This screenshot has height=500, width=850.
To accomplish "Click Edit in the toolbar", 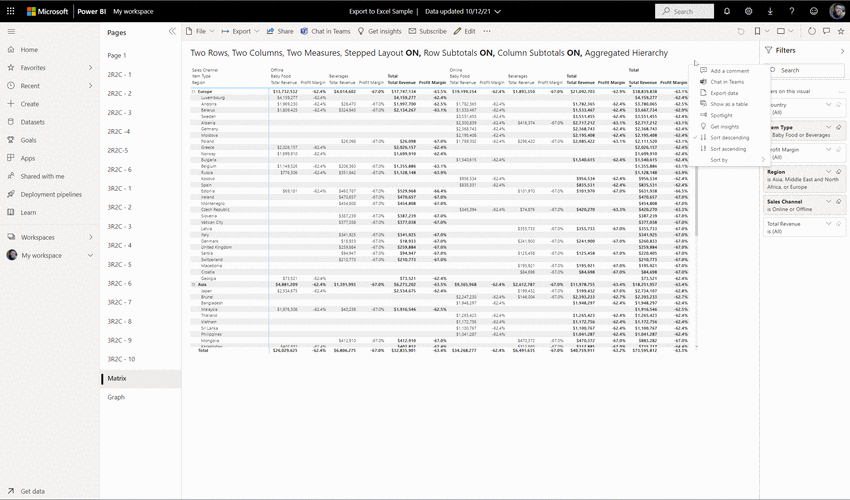I will point(465,31).
